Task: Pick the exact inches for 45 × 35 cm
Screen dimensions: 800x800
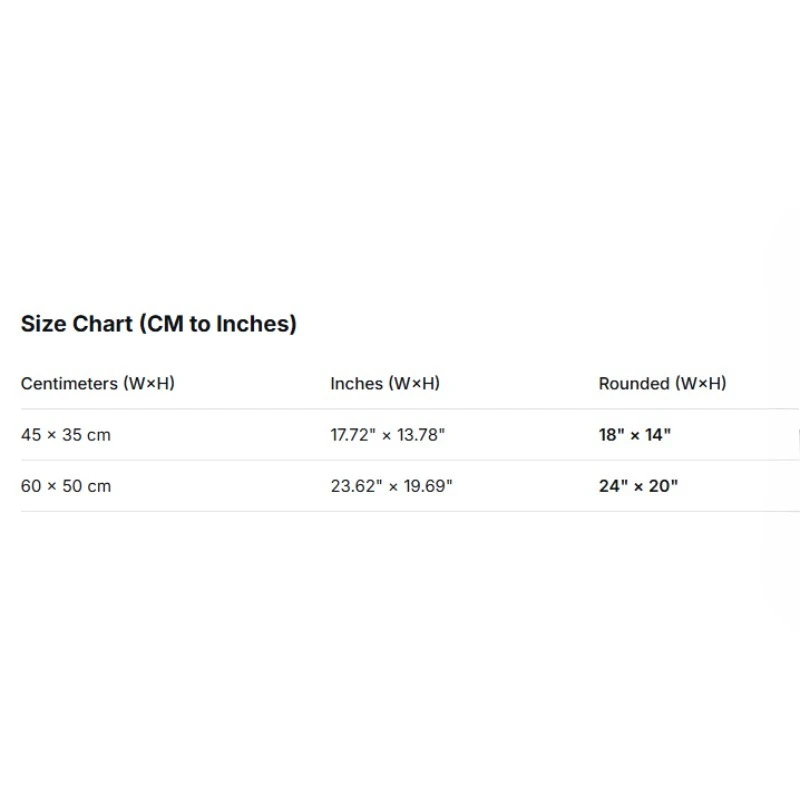Action: coord(388,435)
